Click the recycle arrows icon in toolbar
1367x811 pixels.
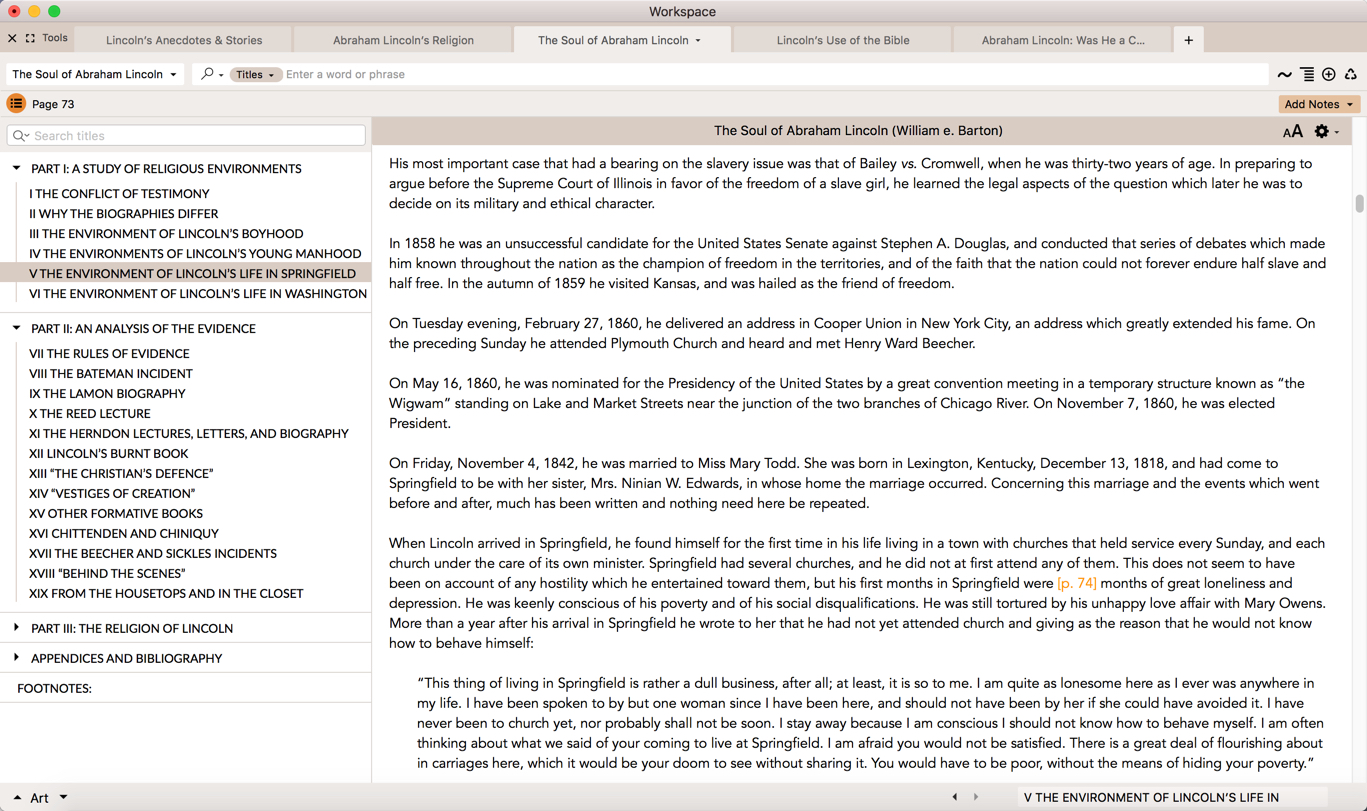coord(1351,74)
